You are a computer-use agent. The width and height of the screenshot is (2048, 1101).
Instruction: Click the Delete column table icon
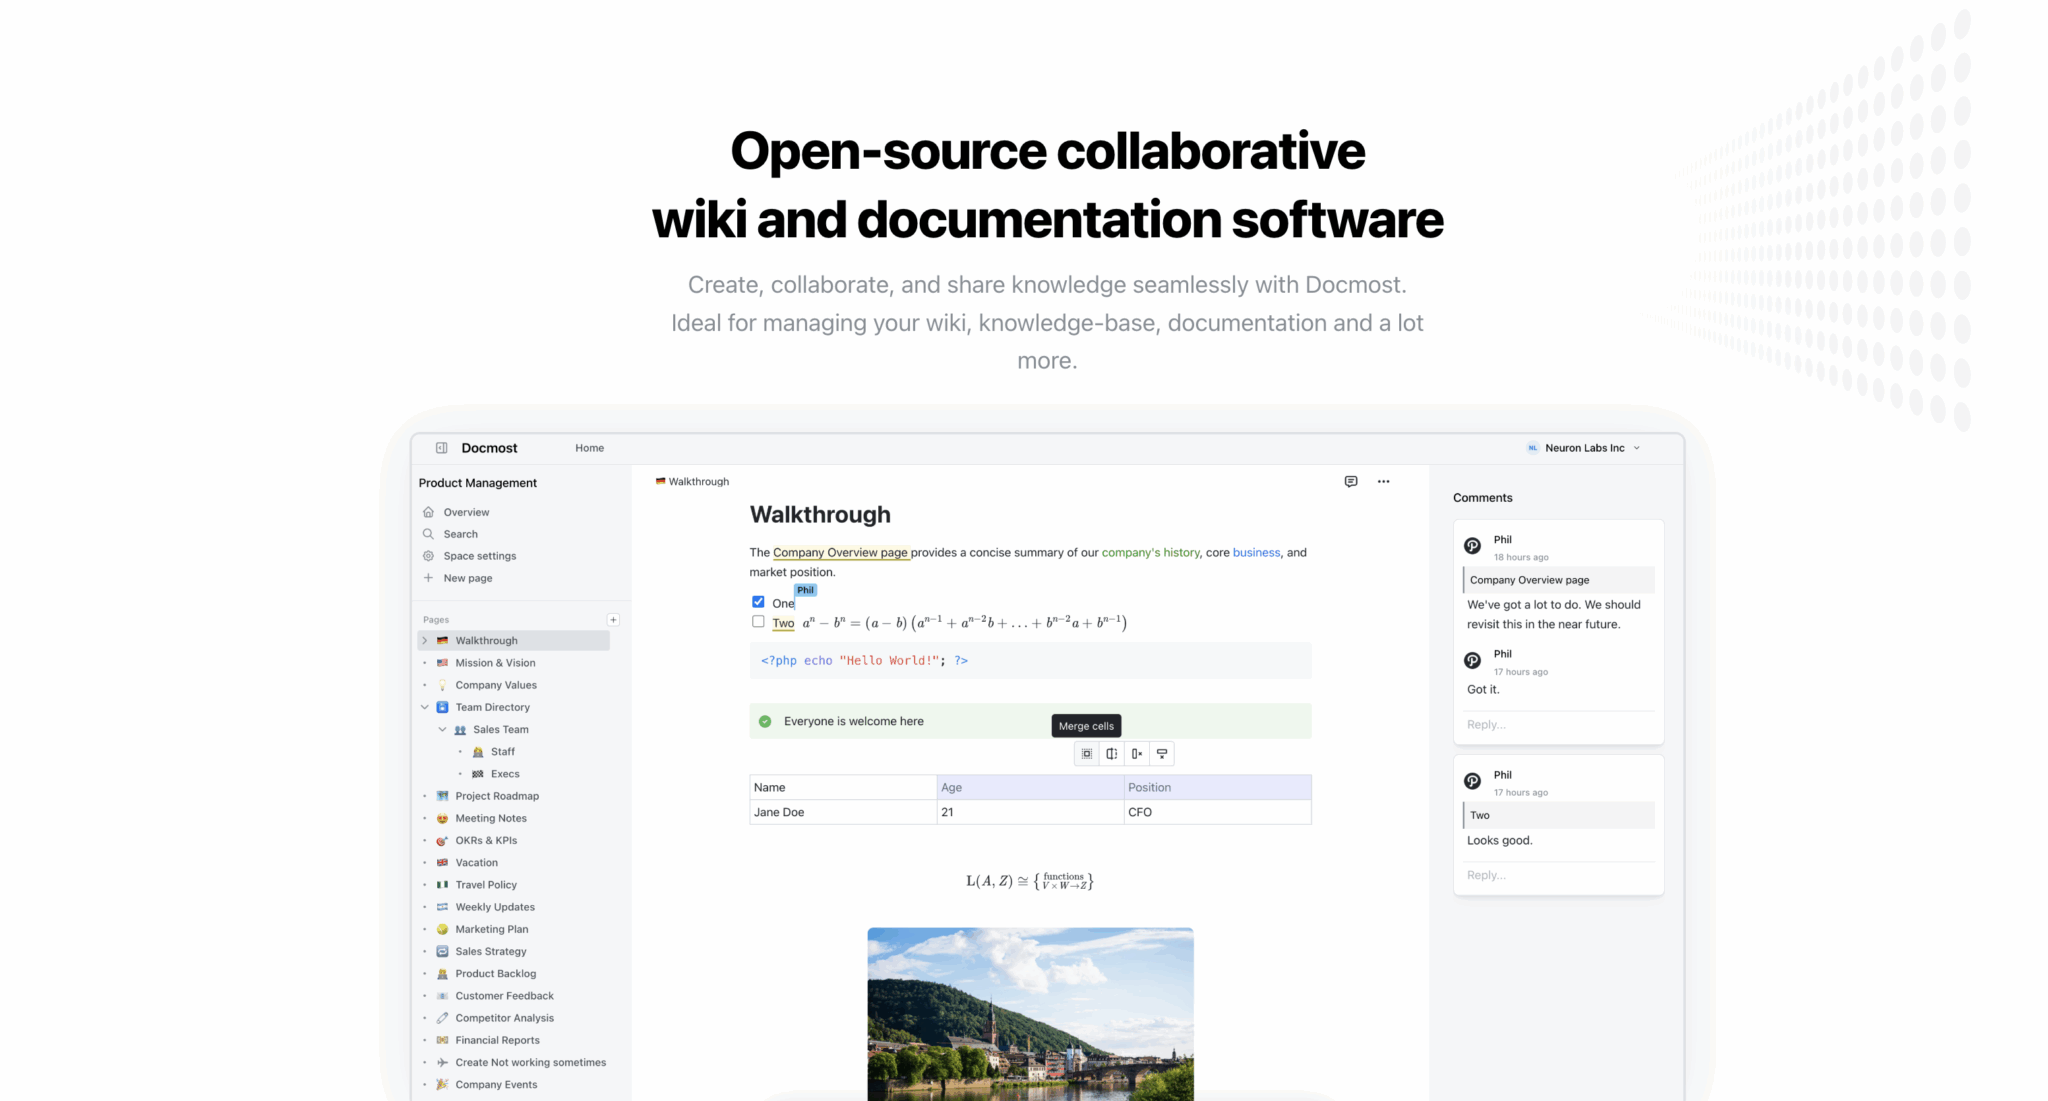click(x=1137, y=754)
